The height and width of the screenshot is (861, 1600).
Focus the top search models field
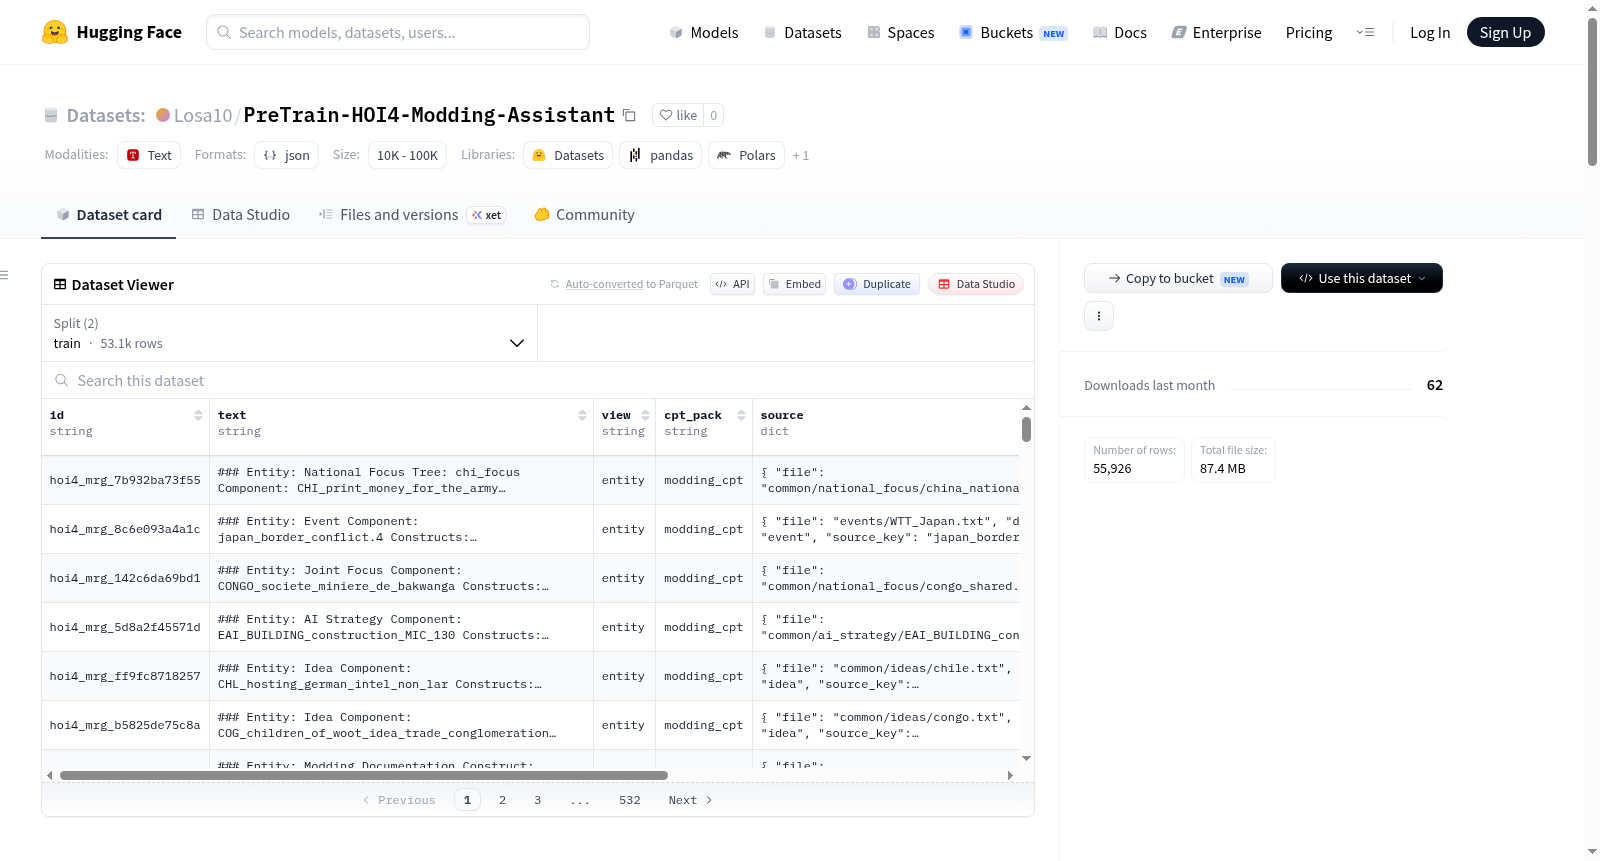pos(398,32)
